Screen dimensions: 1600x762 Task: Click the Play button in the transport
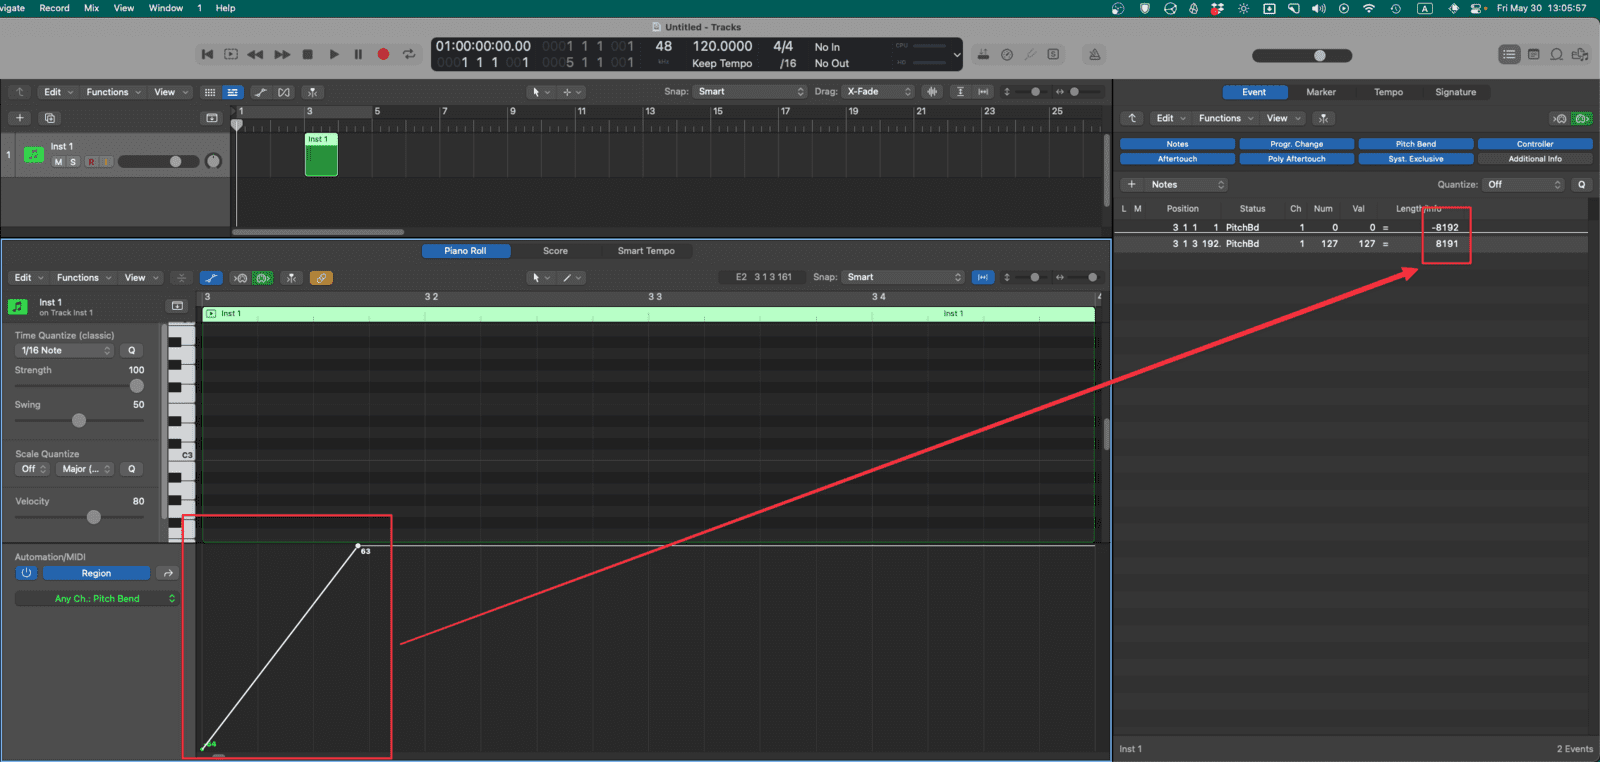[x=334, y=54]
